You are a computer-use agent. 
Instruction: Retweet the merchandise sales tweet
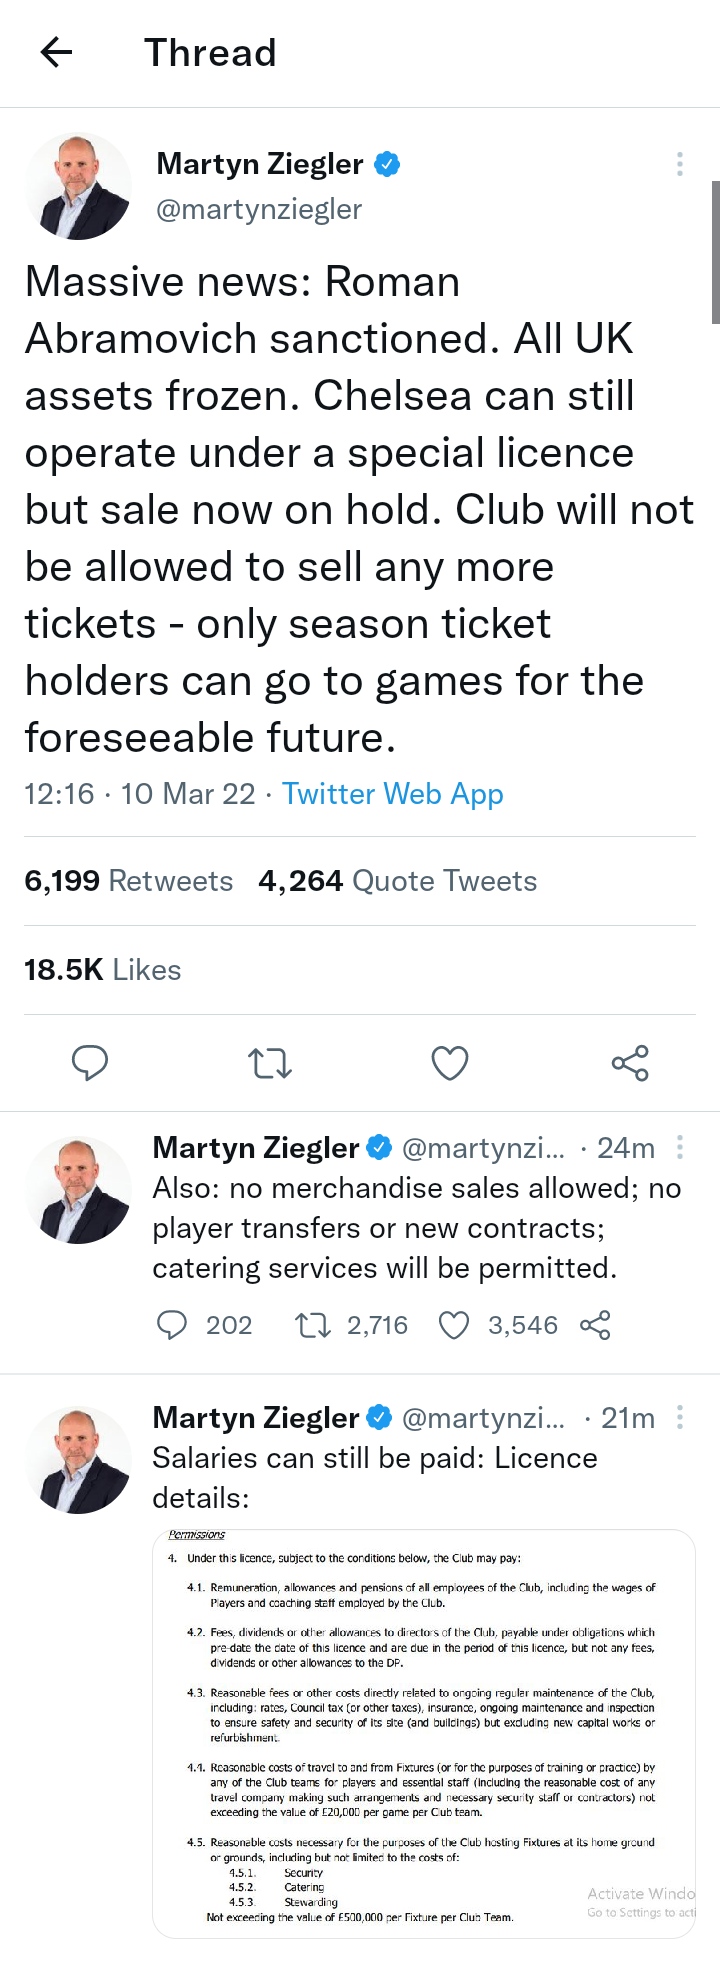pyautogui.click(x=313, y=1325)
